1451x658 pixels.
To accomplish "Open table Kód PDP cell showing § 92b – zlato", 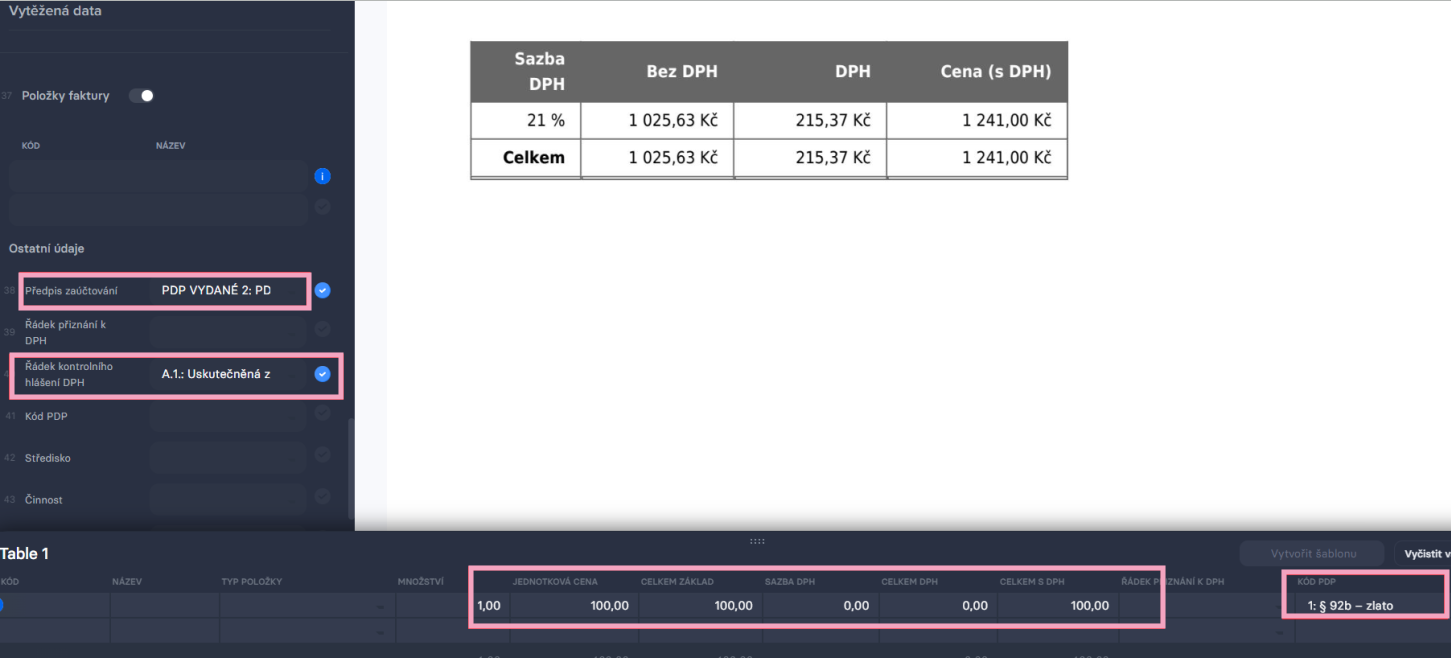I will [x=1363, y=605].
